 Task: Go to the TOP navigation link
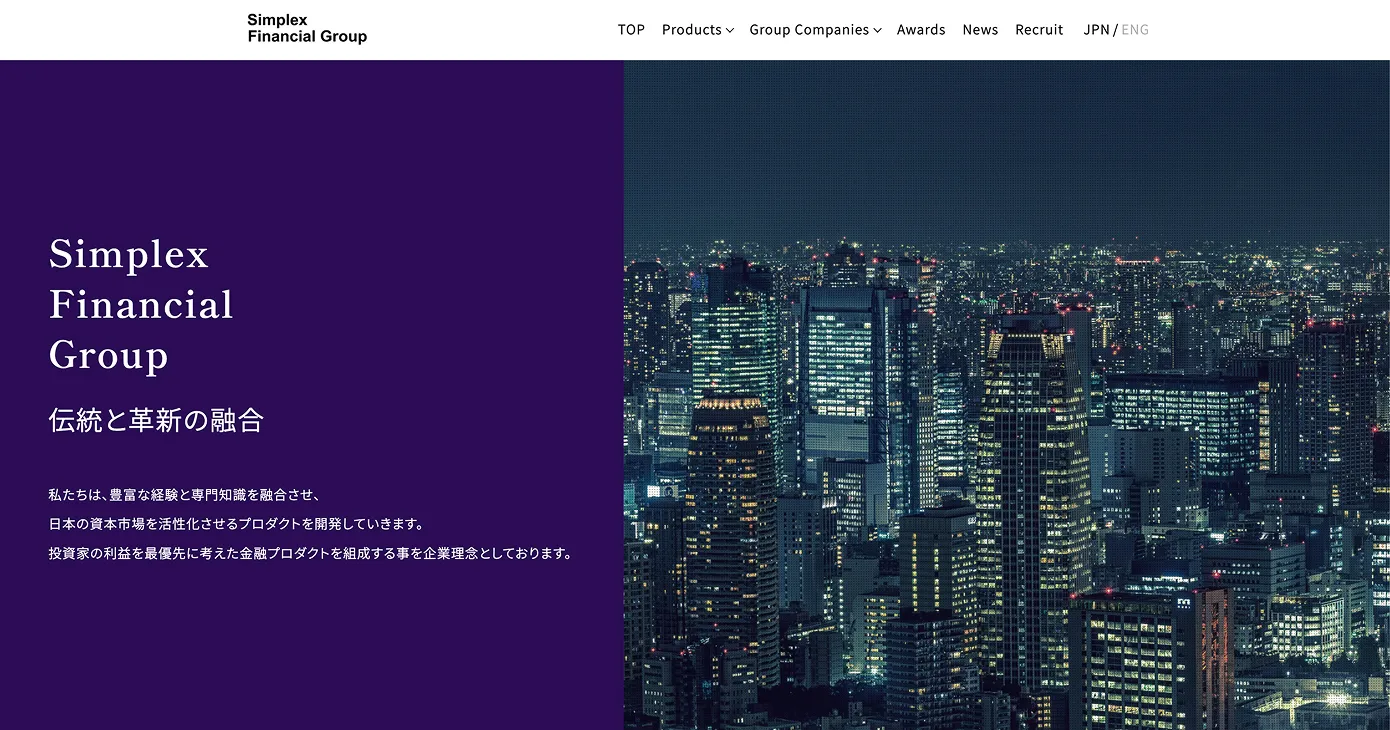(631, 30)
